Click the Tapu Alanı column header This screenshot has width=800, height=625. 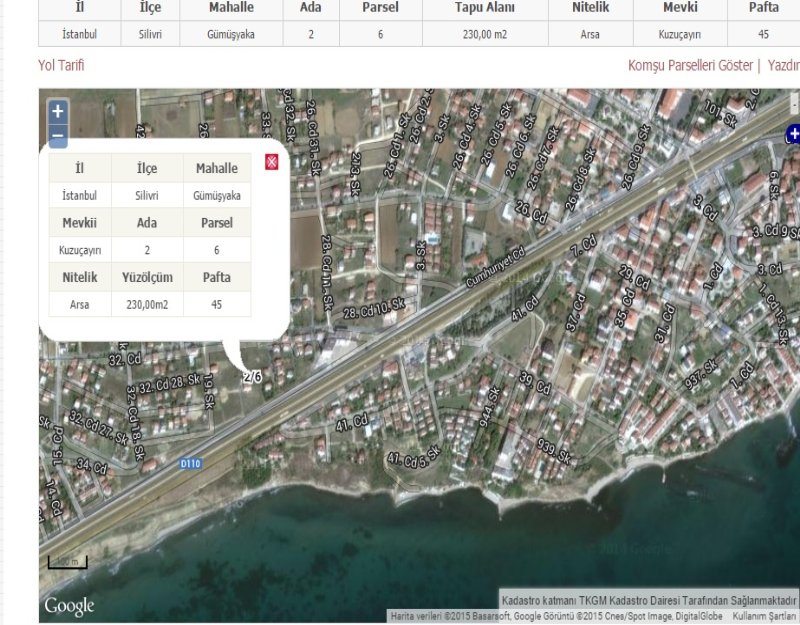[484, 8]
